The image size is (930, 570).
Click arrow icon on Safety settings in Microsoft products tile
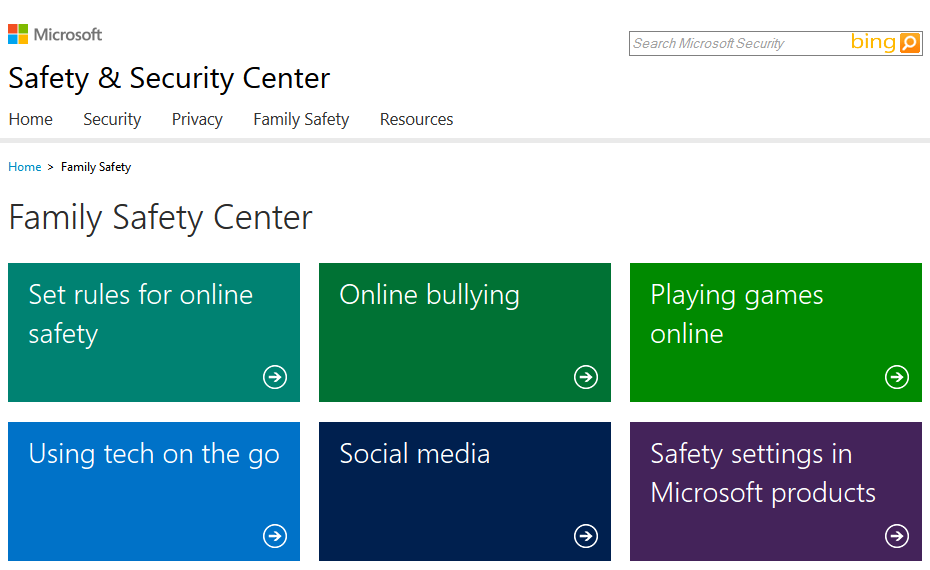point(897,536)
